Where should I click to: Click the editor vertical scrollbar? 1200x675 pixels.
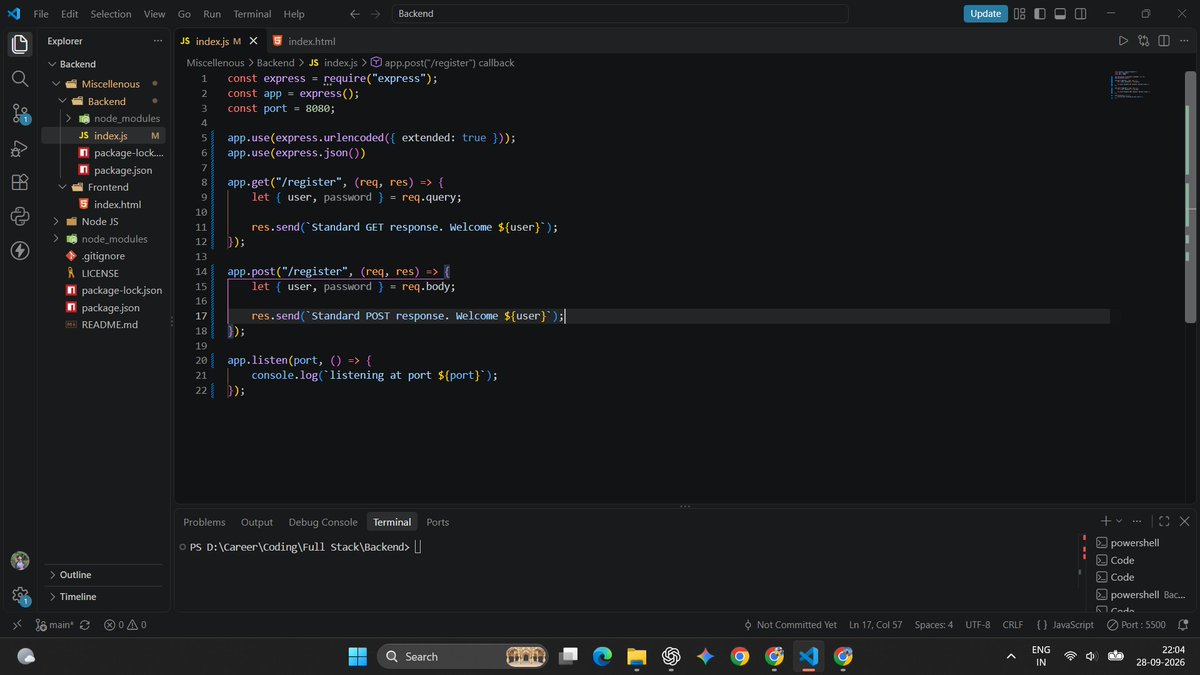[1190, 196]
